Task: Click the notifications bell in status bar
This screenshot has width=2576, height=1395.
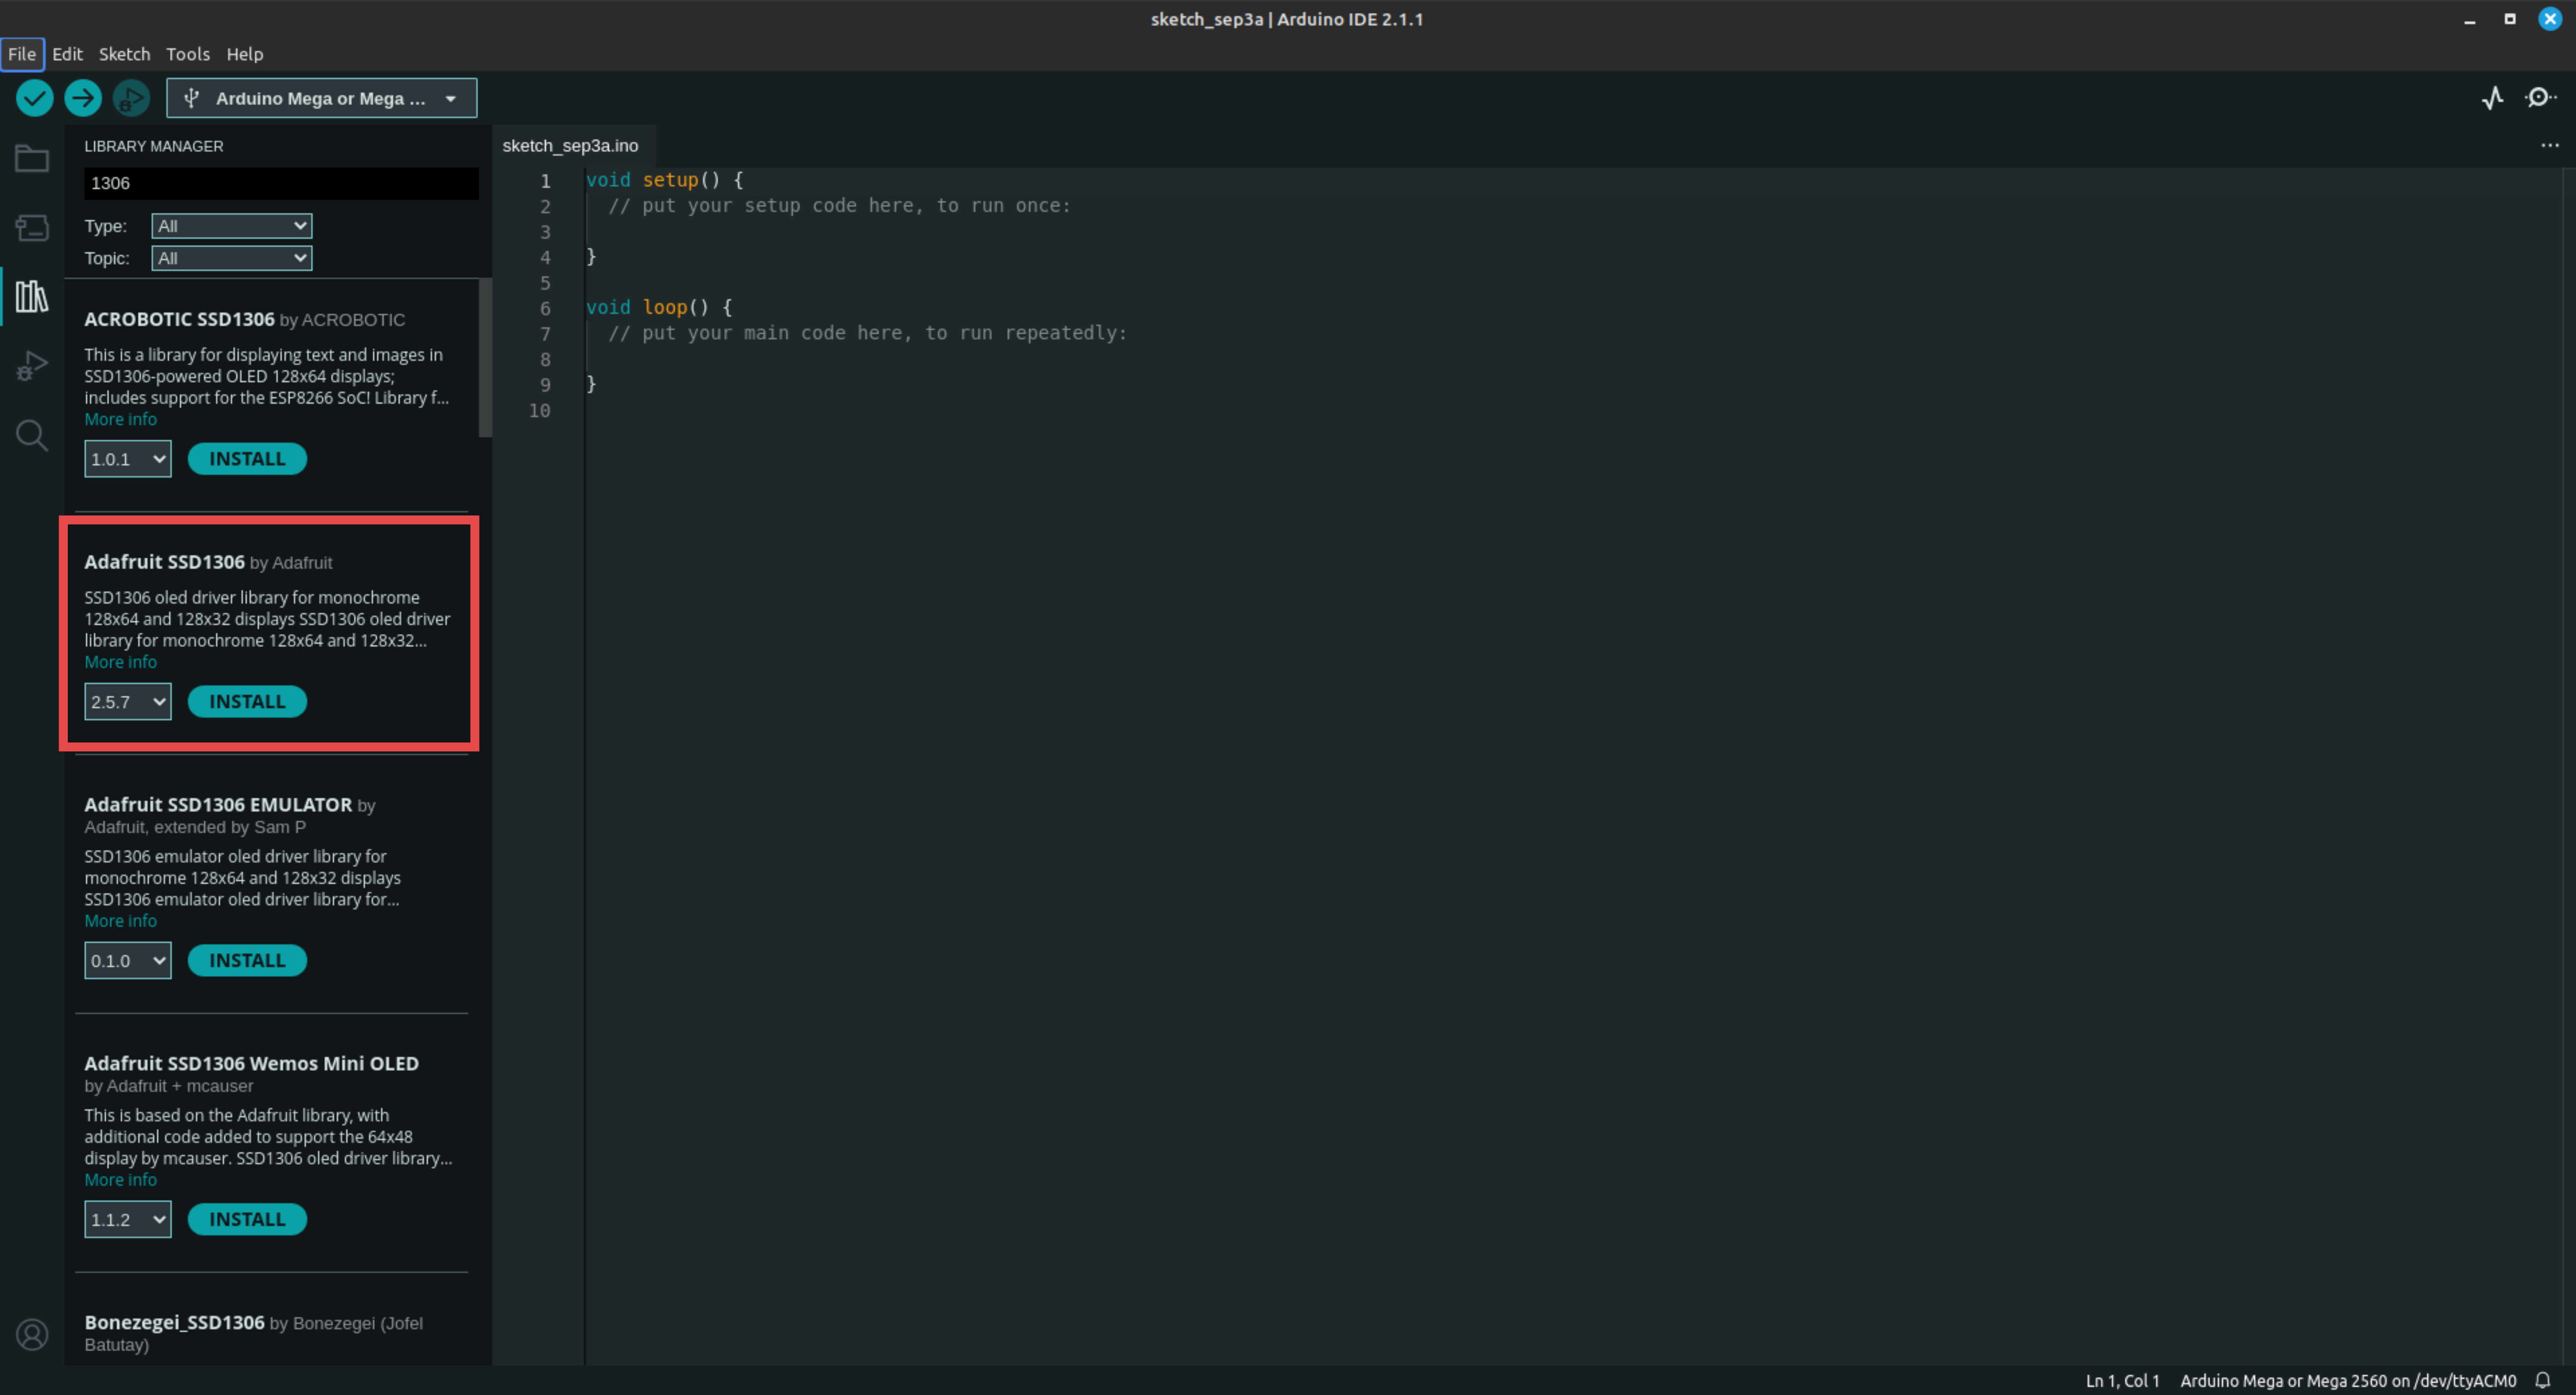Action: click(2543, 1380)
